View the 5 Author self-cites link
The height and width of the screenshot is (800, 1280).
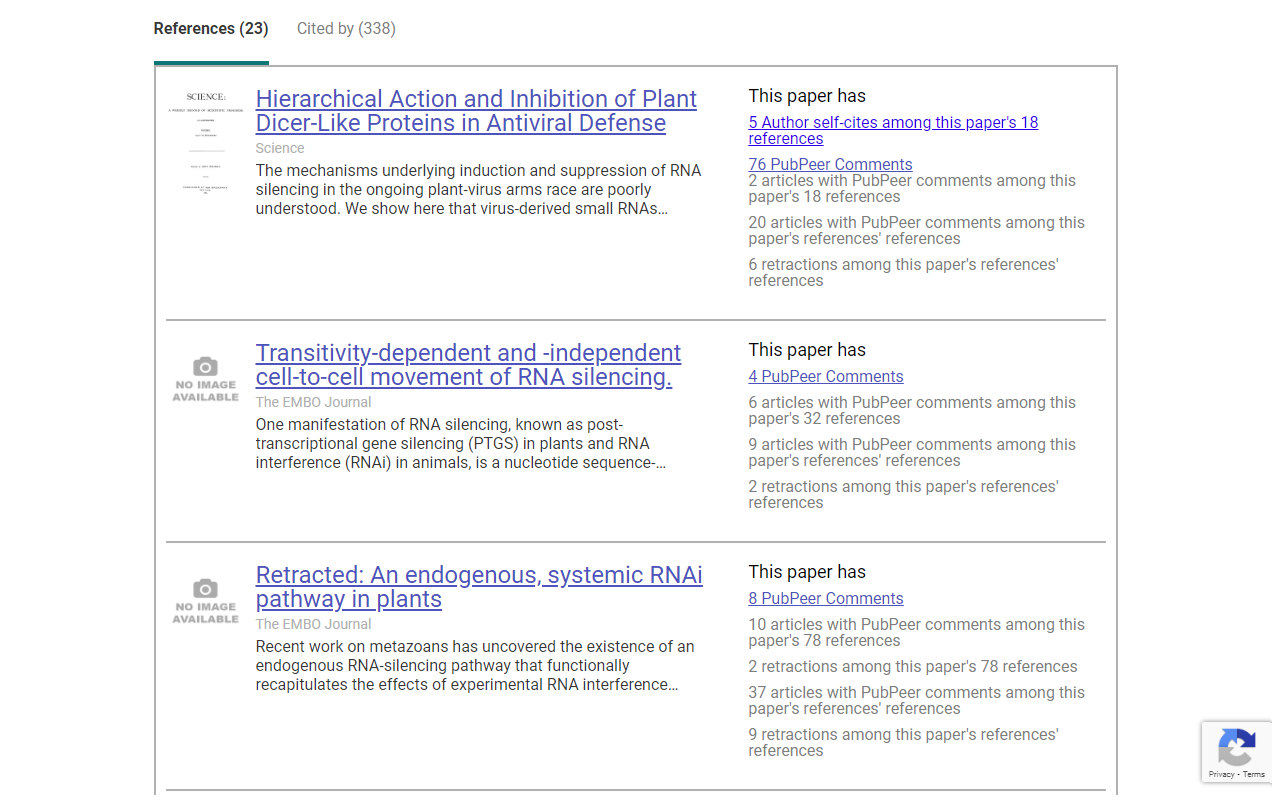click(892, 130)
